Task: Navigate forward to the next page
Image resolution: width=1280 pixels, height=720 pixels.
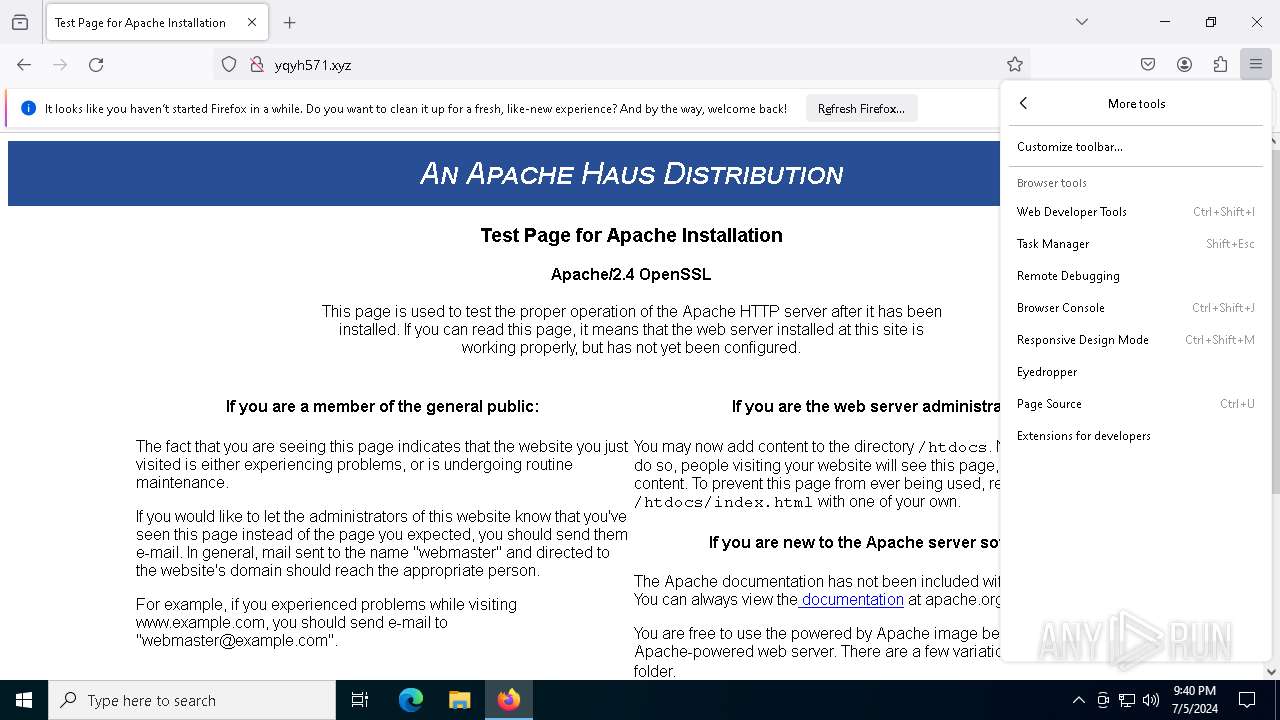Action: click(60, 64)
